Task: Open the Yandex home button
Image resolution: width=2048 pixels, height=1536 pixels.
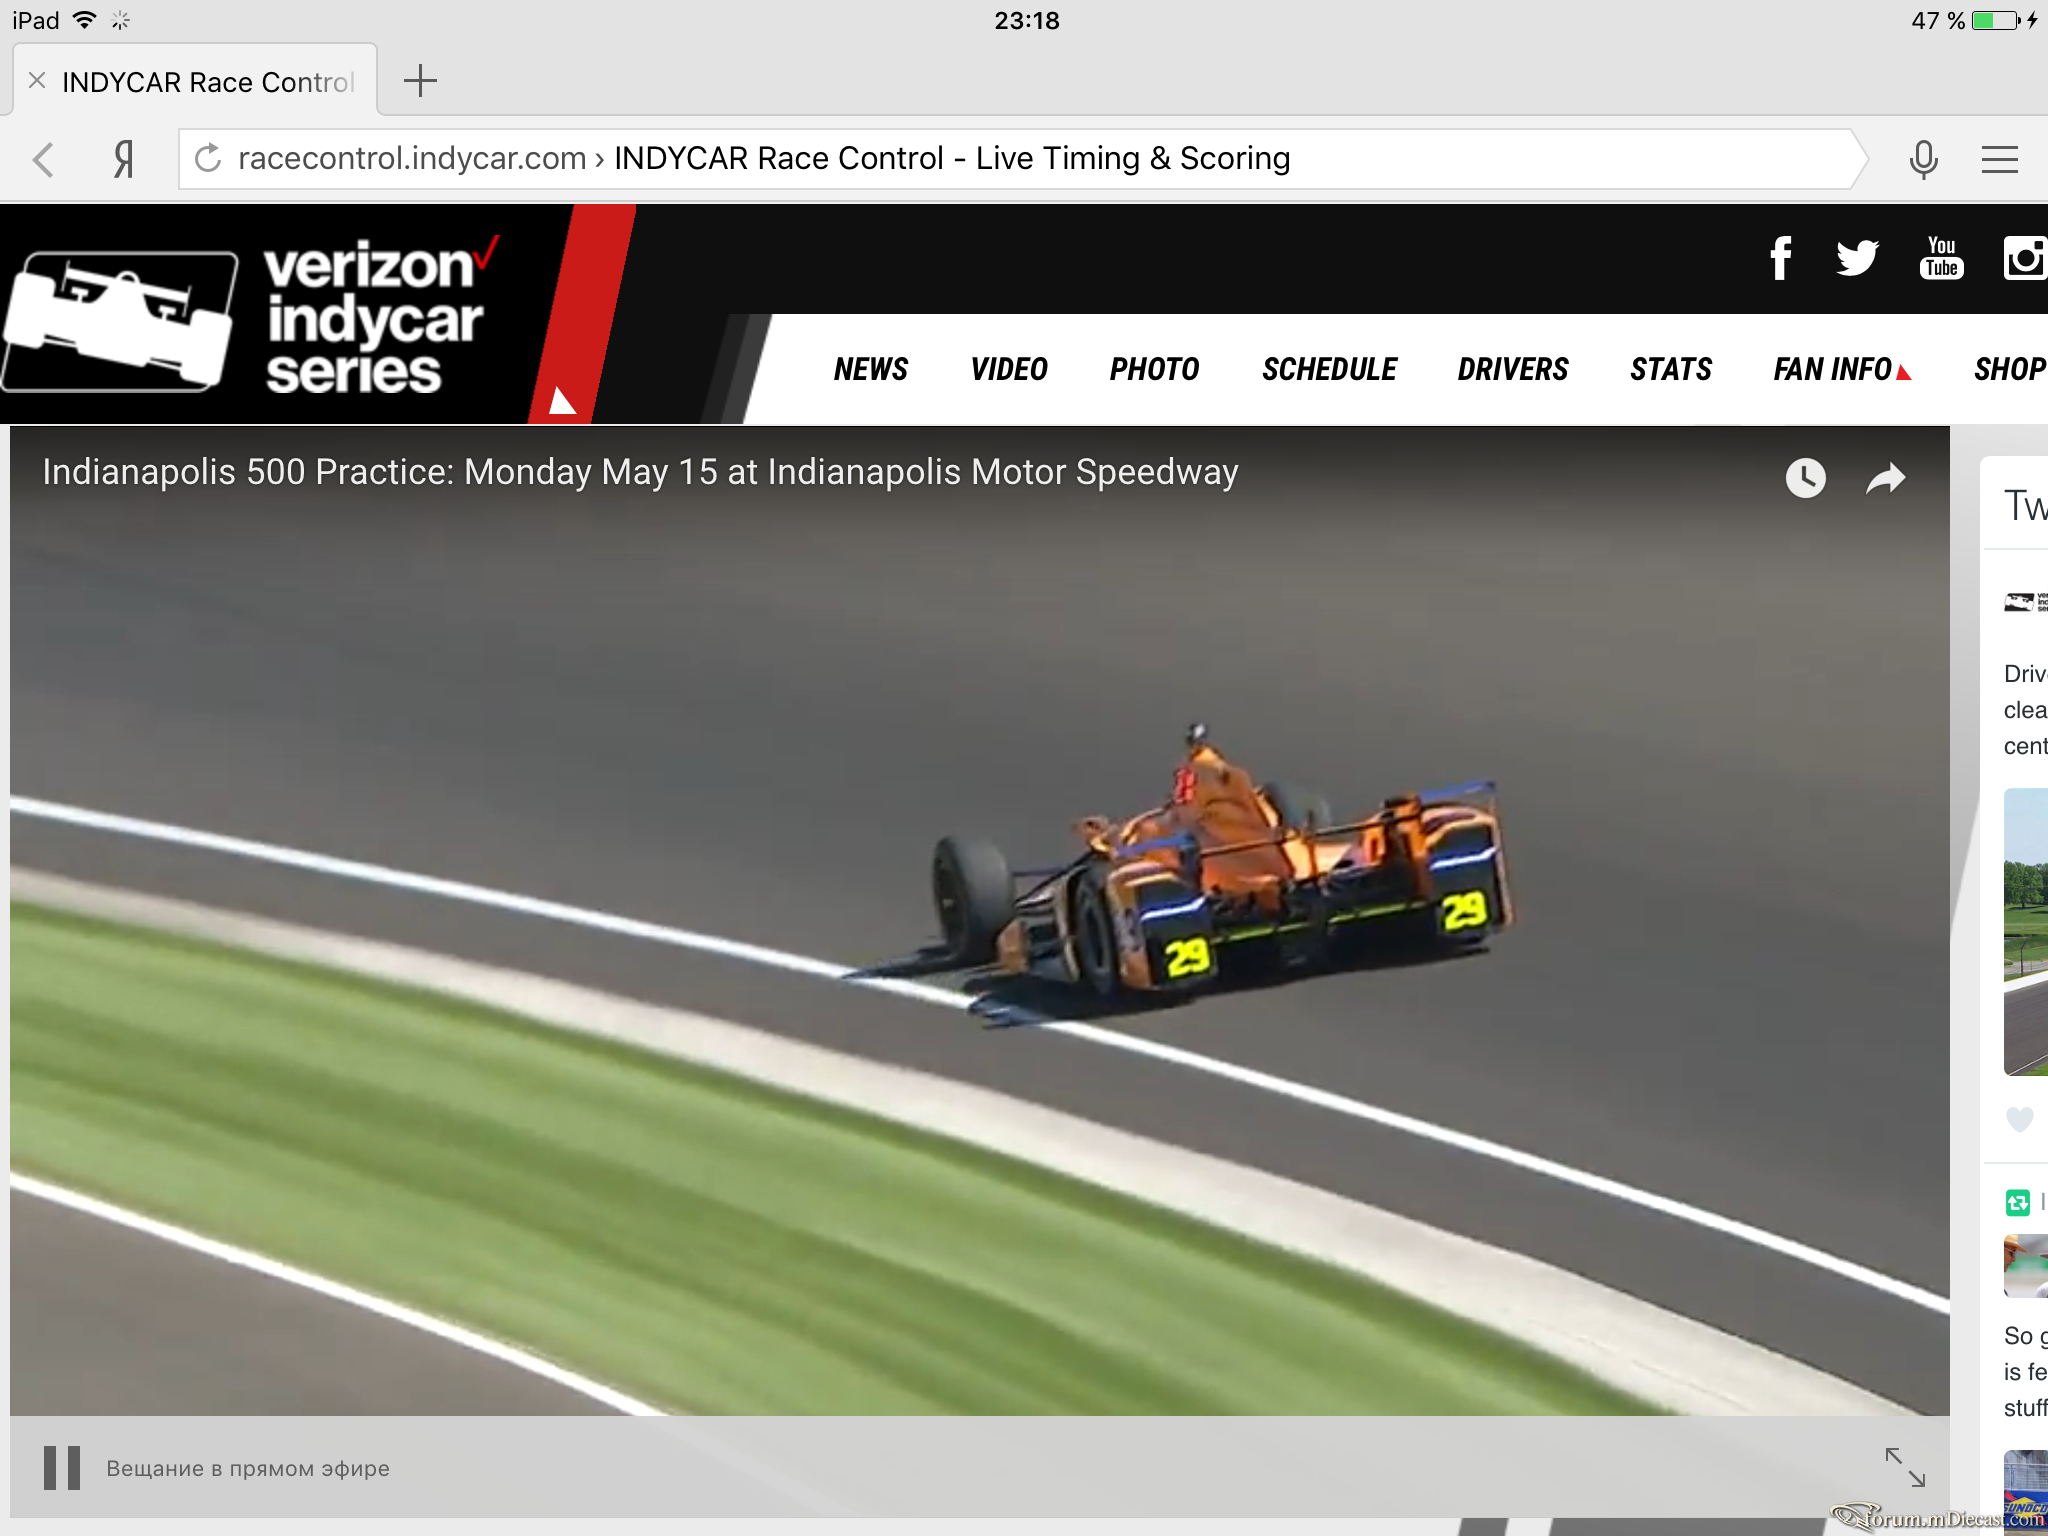Action: [123, 159]
